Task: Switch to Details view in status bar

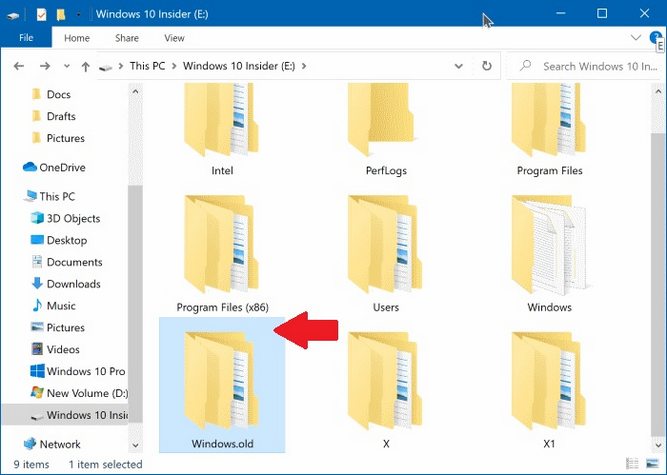Action: point(632,464)
